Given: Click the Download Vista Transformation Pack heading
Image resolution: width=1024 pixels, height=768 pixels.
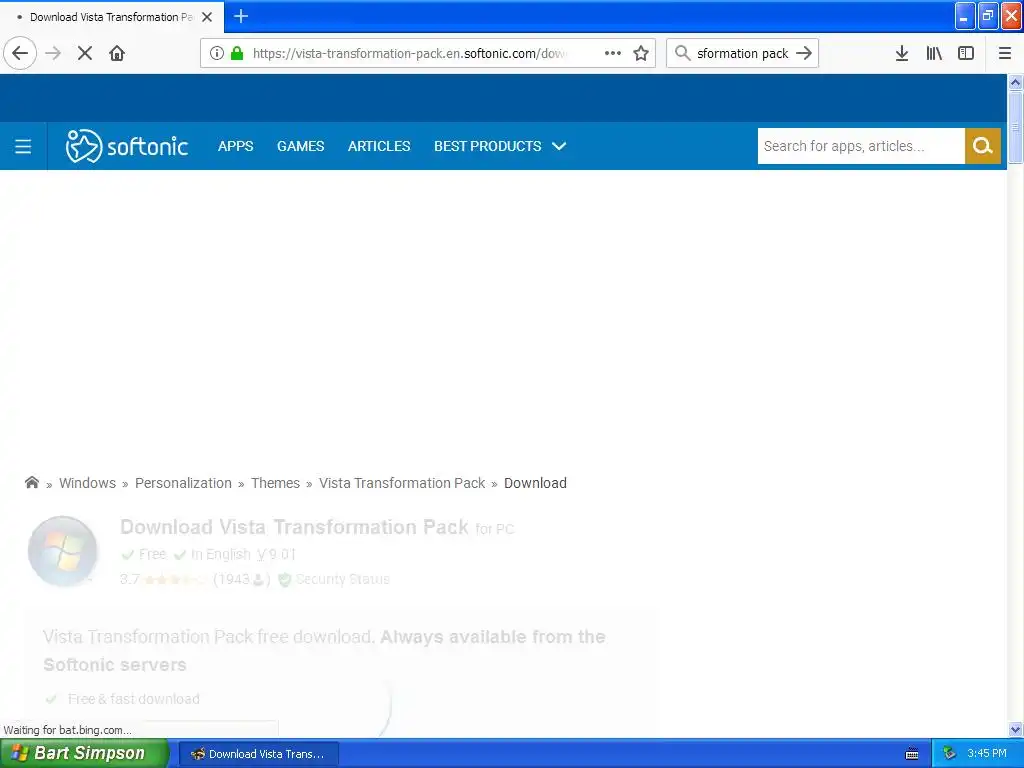Looking at the screenshot, I should pyautogui.click(x=294, y=527).
